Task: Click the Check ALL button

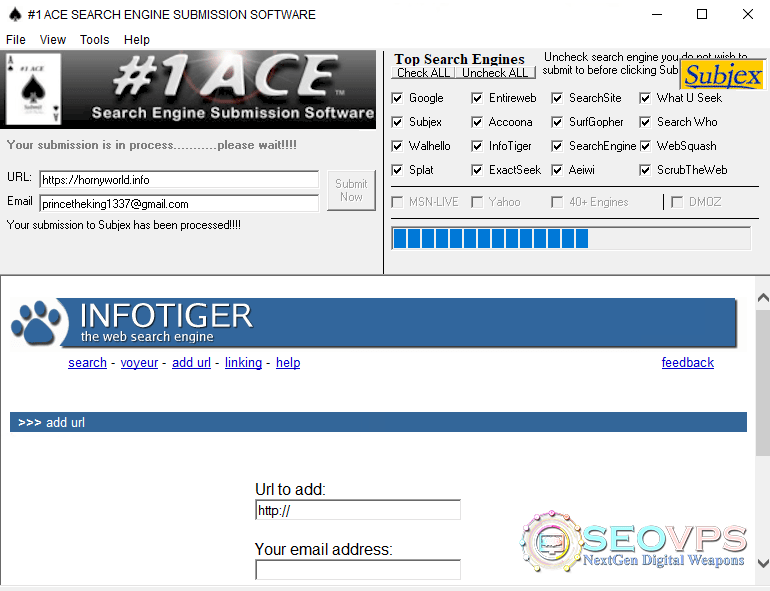Action: pyautogui.click(x=423, y=73)
